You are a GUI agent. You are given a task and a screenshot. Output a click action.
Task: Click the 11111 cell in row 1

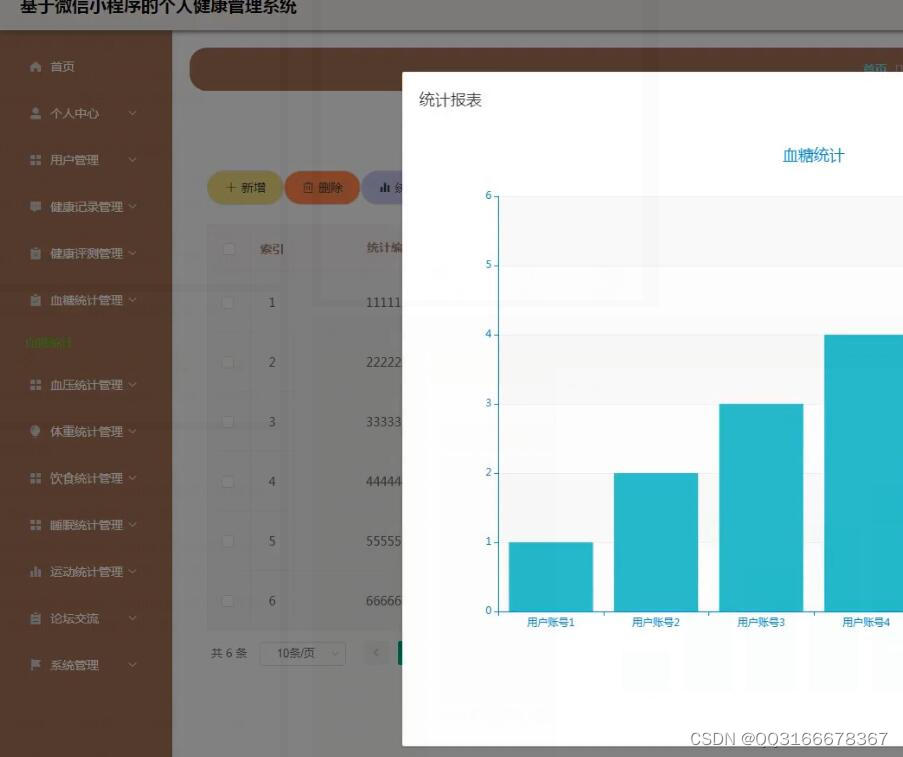pos(384,302)
